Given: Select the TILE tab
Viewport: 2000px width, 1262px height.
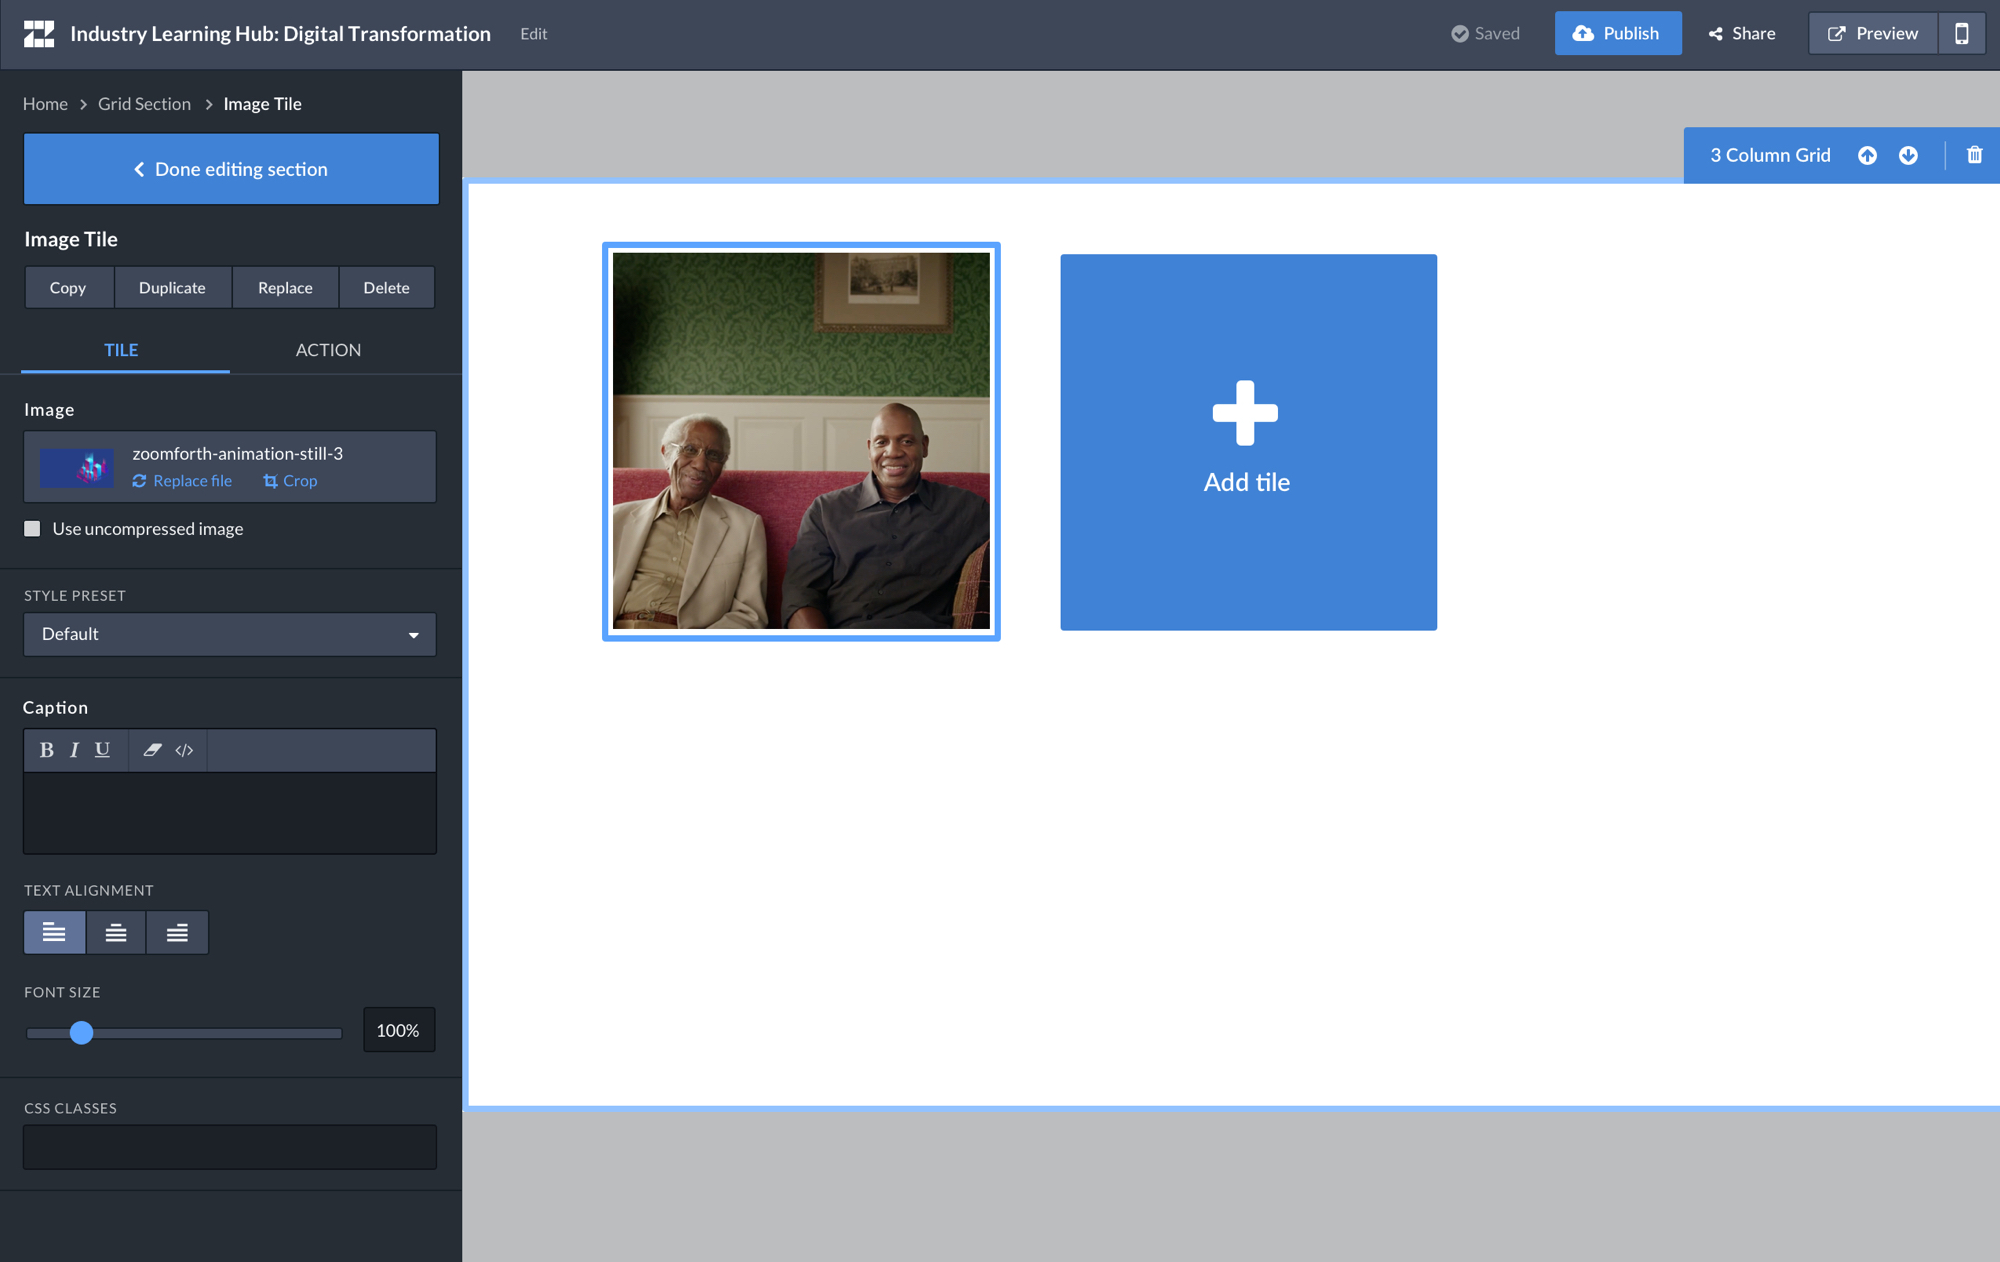Looking at the screenshot, I should click(121, 350).
